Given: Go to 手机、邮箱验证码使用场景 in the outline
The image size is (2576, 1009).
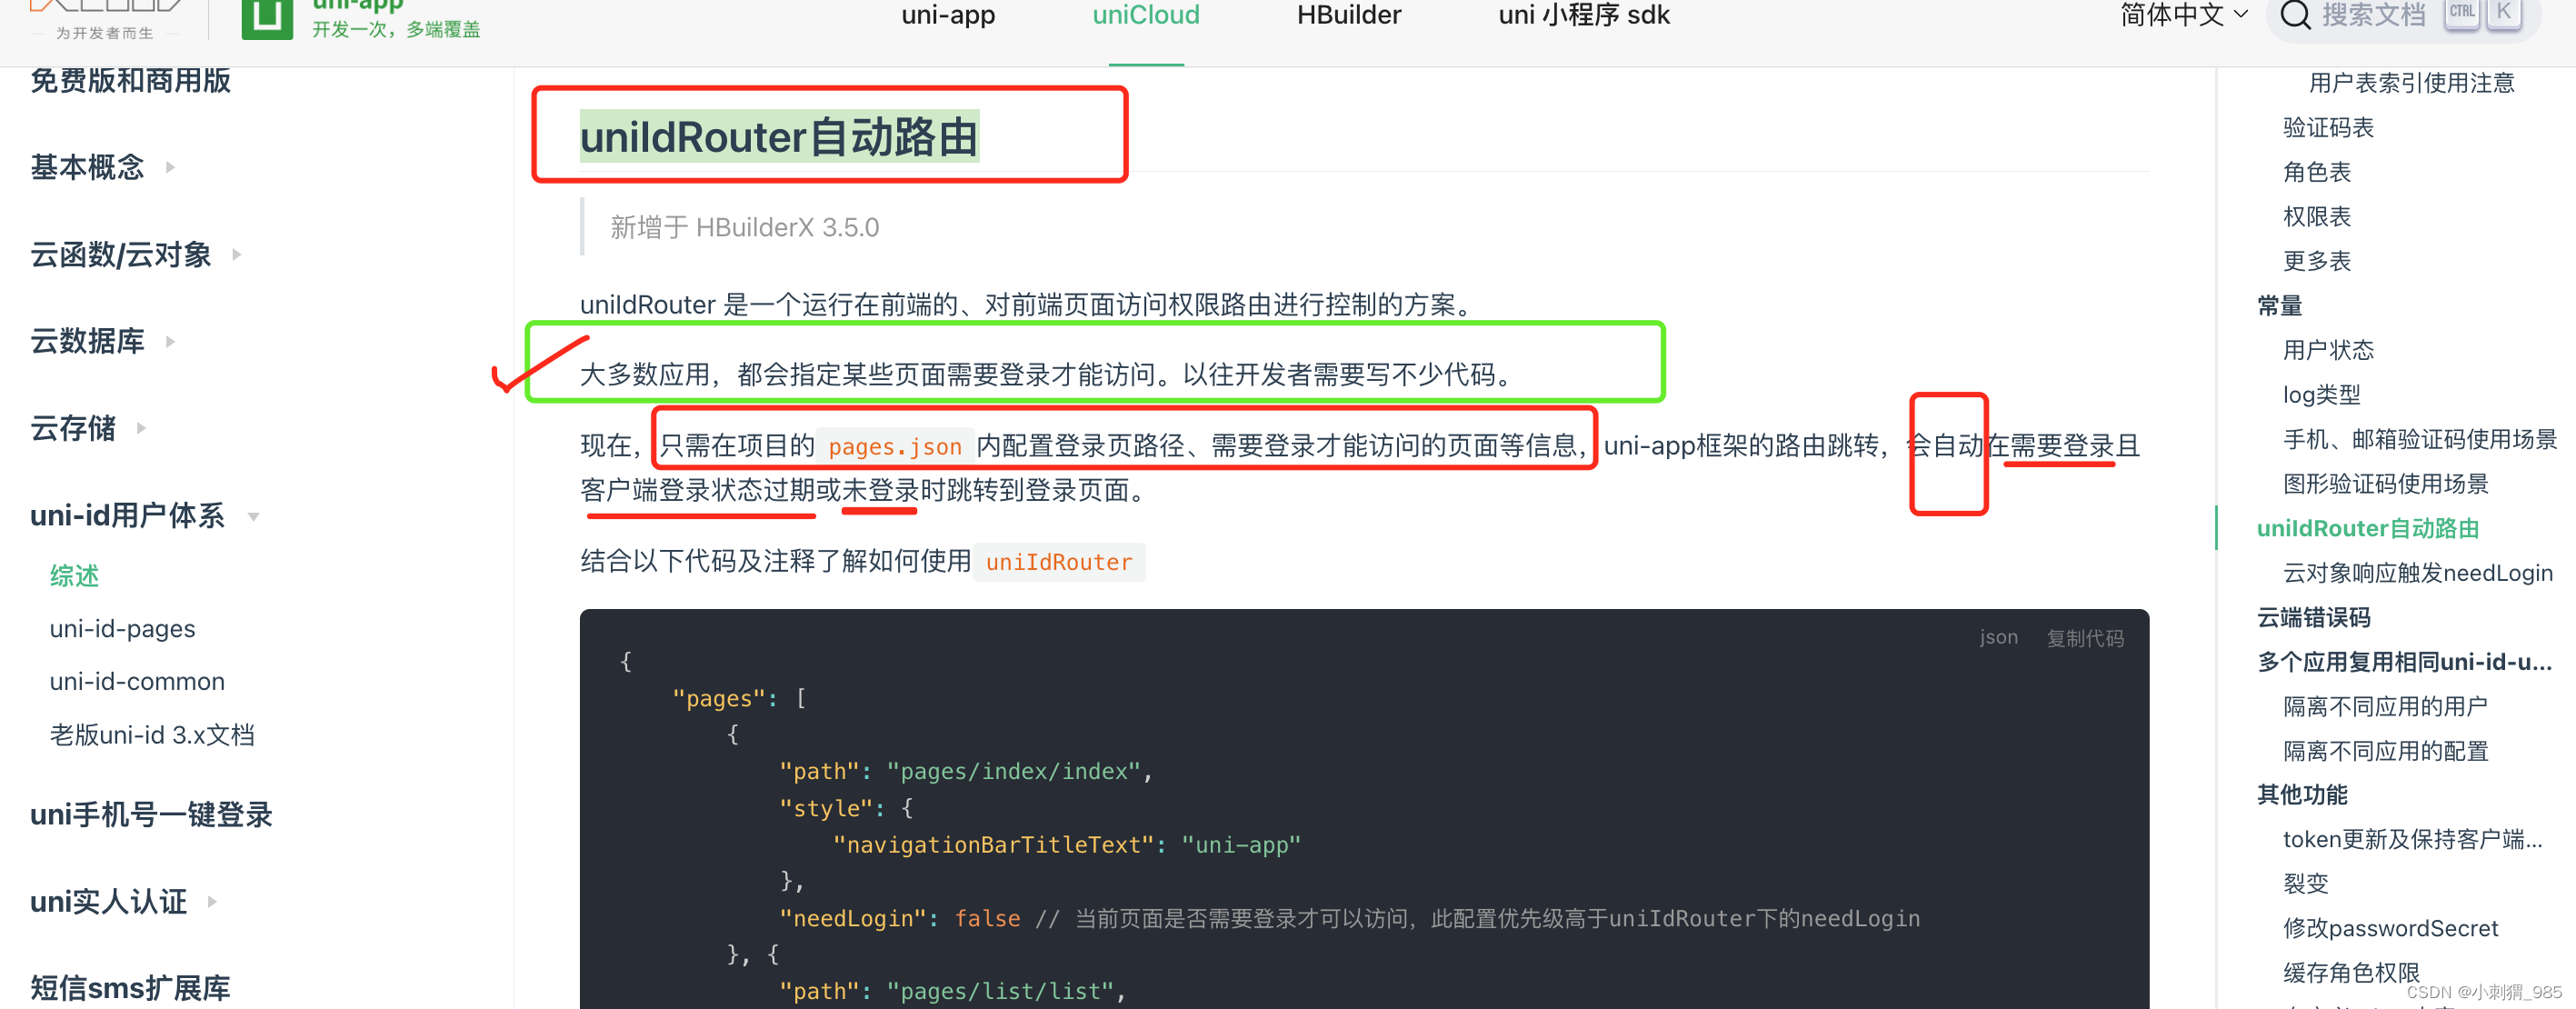Looking at the screenshot, I should click(2420, 439).
